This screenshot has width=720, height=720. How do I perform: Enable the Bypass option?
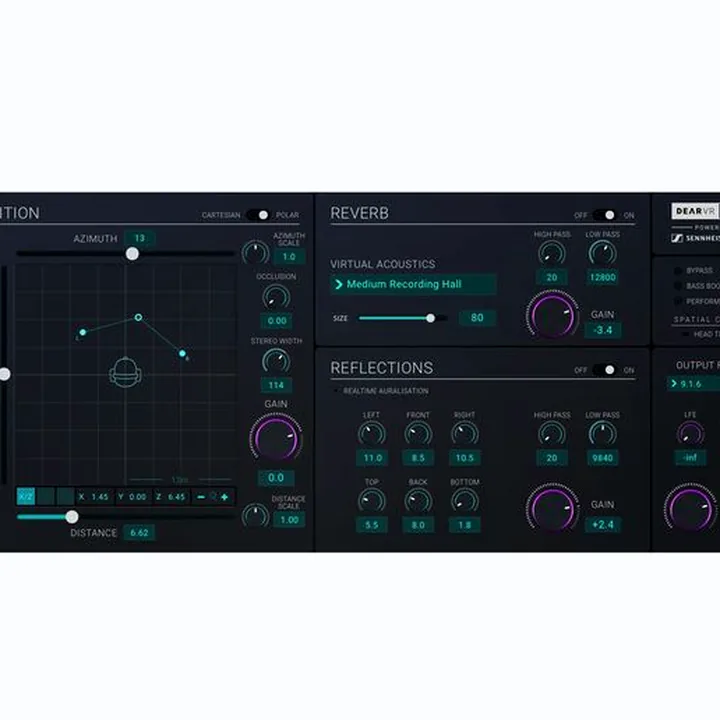coord(678,270)
